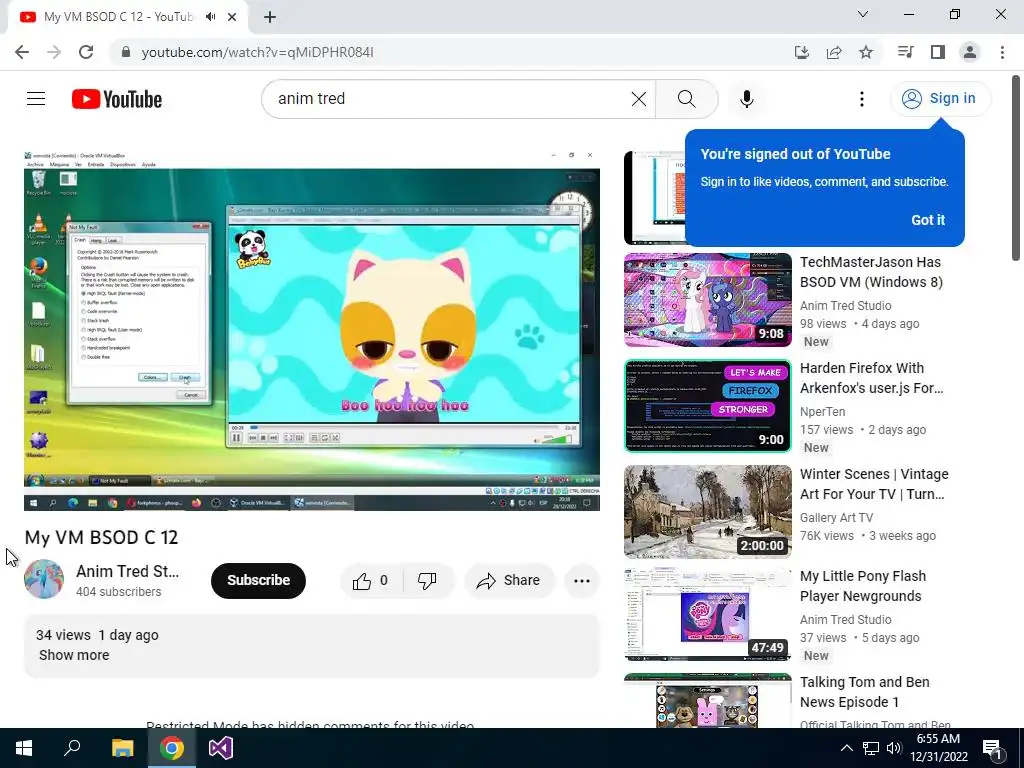Open Chrome three-dot menu
This screenshot has height=768, width=1024.
tap(1002, 52)
